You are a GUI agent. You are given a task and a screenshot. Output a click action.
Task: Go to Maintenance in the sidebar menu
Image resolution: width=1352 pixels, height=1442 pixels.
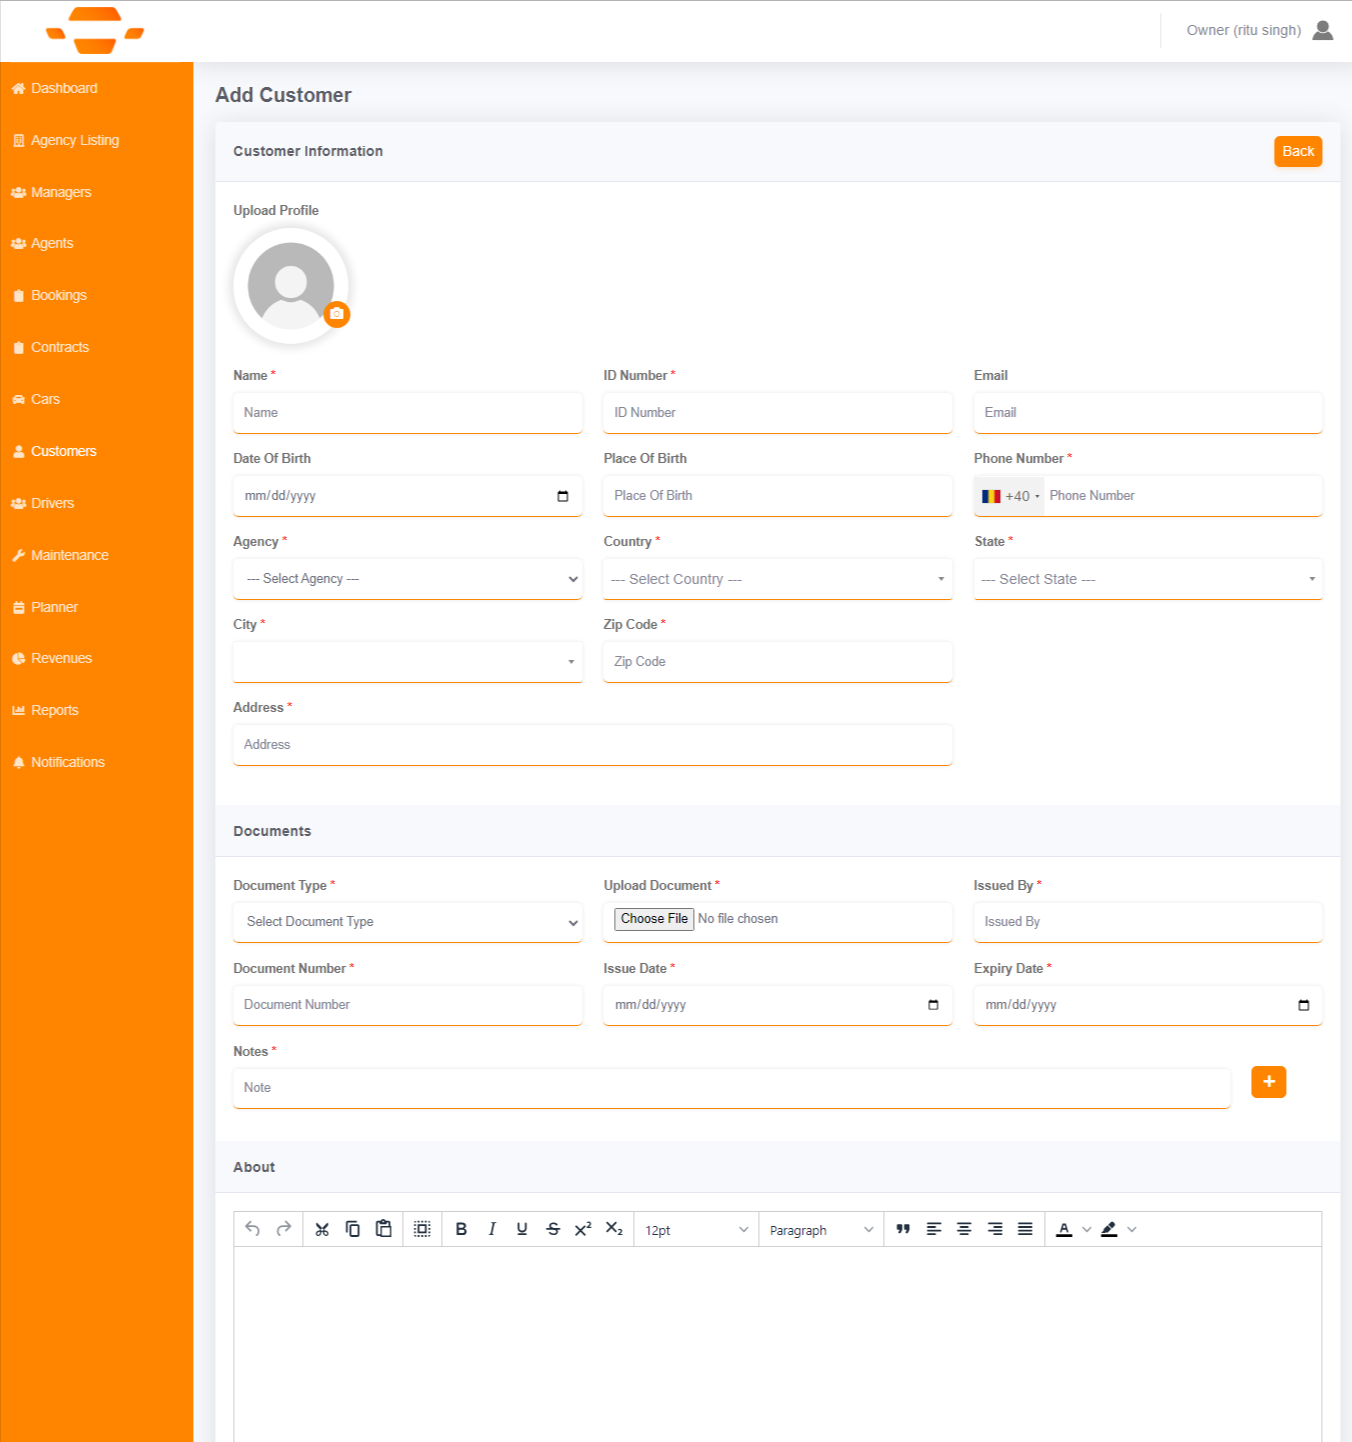[x=69, y=555]
